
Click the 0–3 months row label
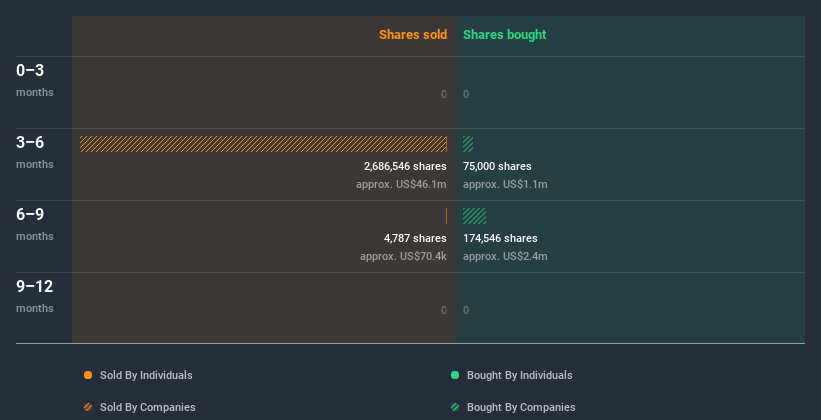coord(35,80)
